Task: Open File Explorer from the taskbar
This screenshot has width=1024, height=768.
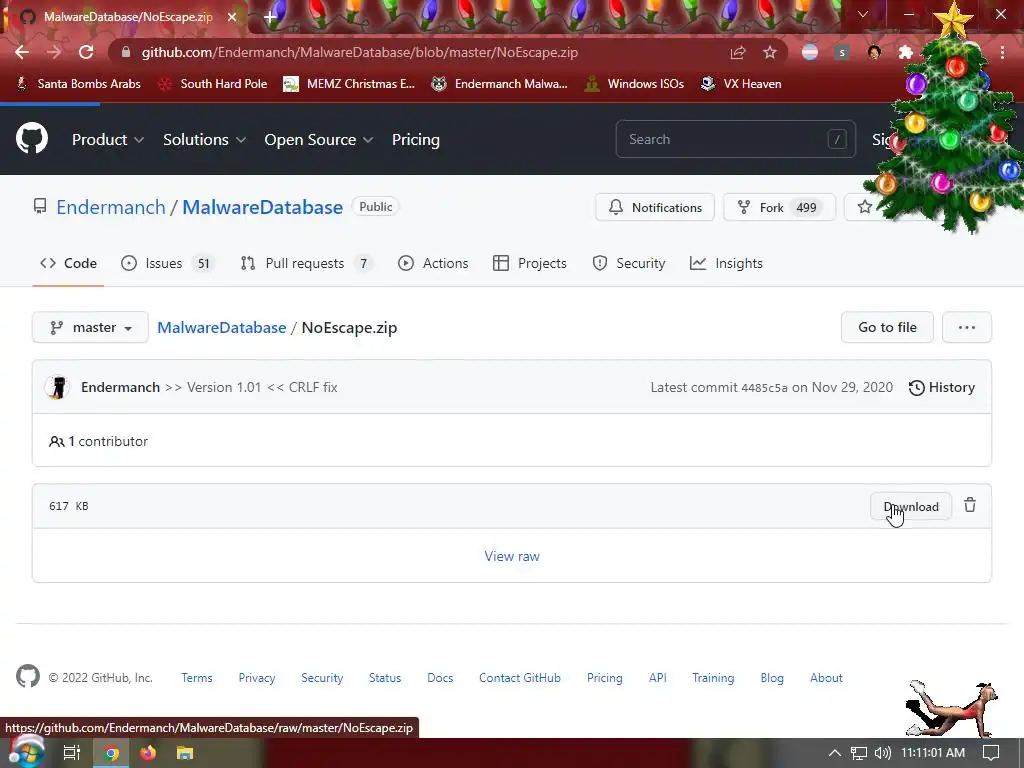Action: [185, 754]
